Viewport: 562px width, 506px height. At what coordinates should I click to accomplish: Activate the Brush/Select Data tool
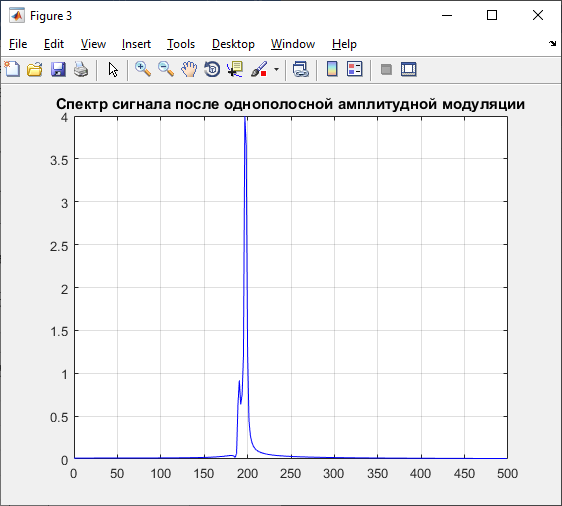click(259, 69)
